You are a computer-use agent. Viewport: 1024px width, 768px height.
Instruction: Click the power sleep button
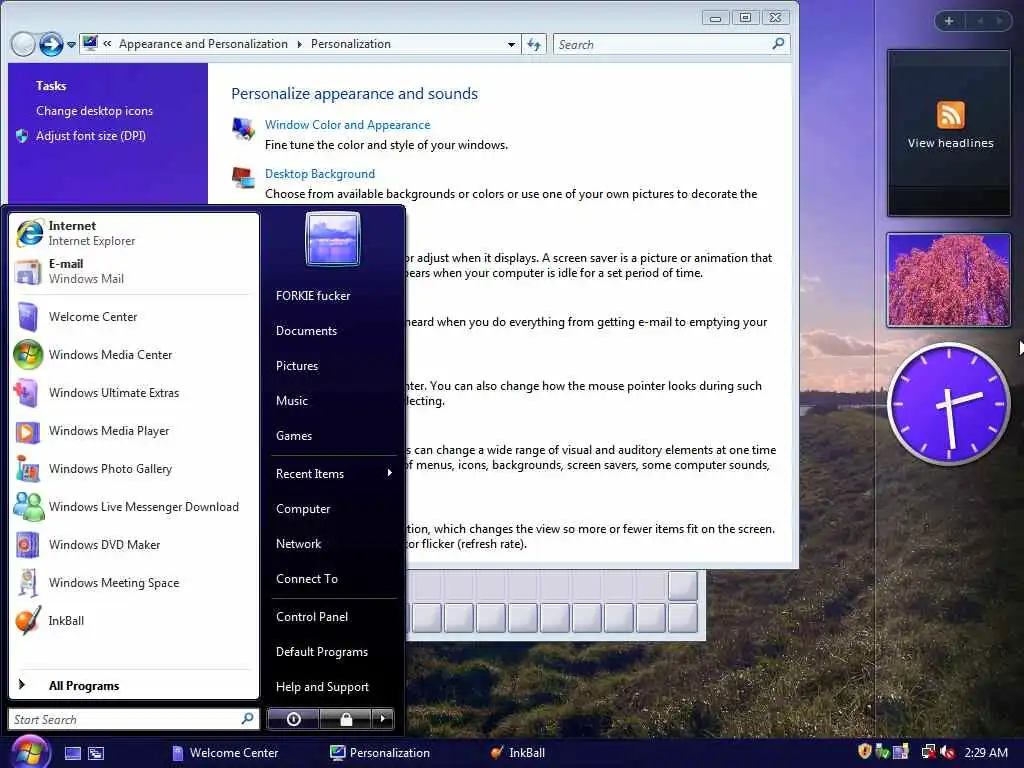point(293,719)
